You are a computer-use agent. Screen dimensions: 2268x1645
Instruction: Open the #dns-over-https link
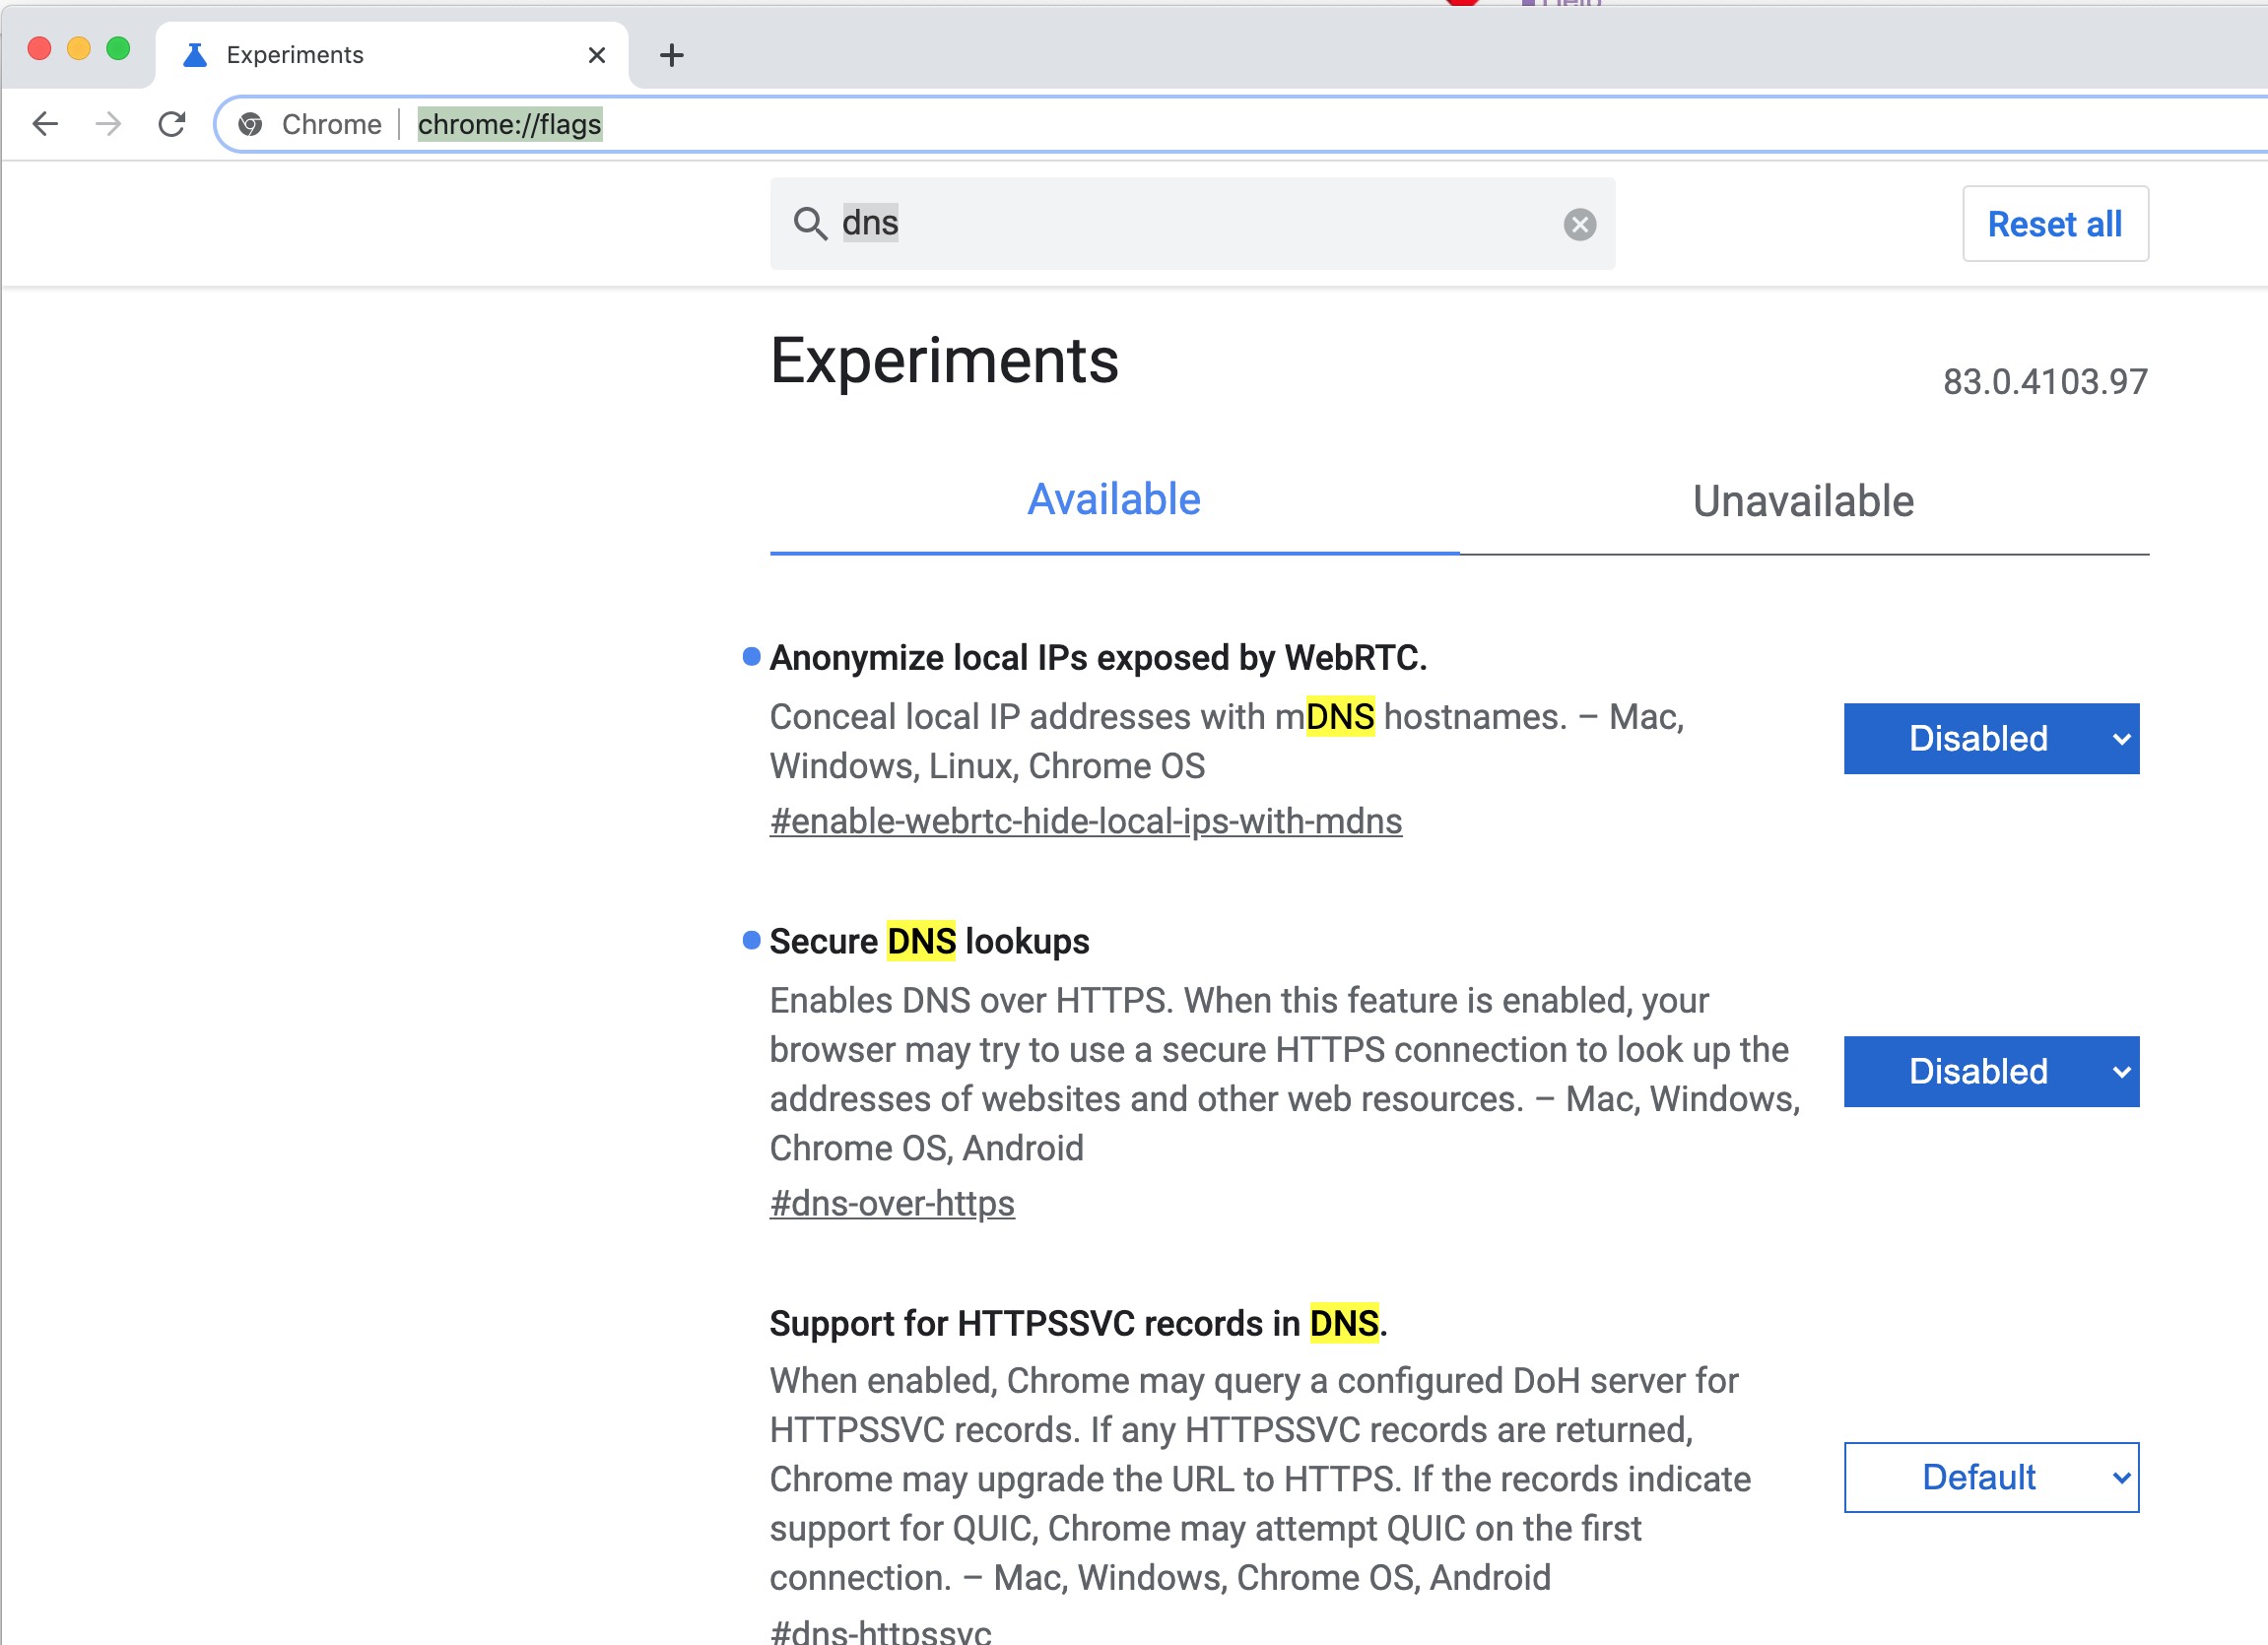pos(892,1204)
